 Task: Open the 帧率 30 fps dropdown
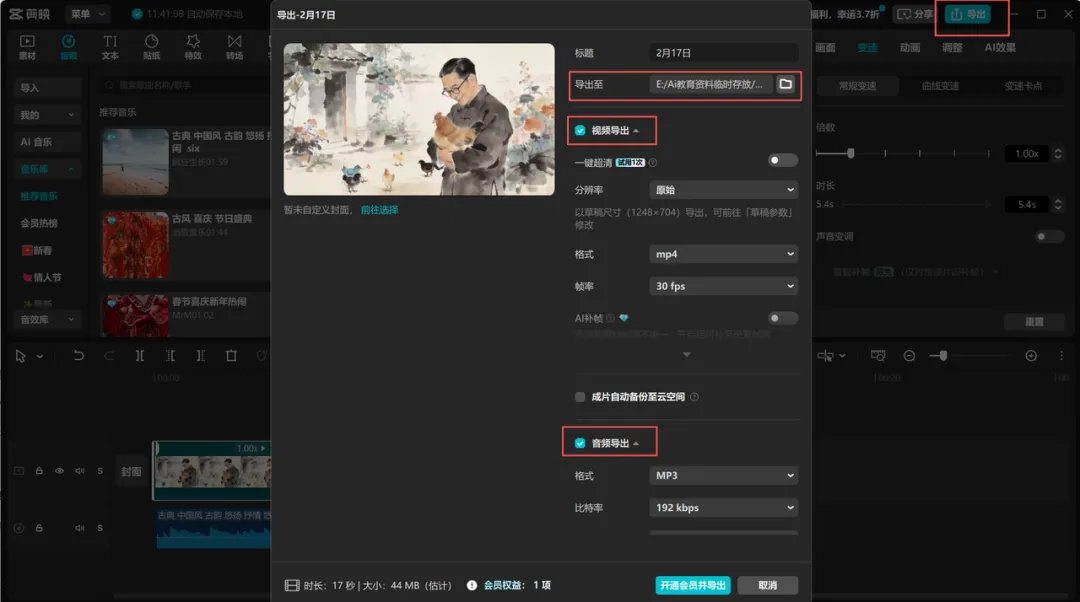(x=723, y=286)
